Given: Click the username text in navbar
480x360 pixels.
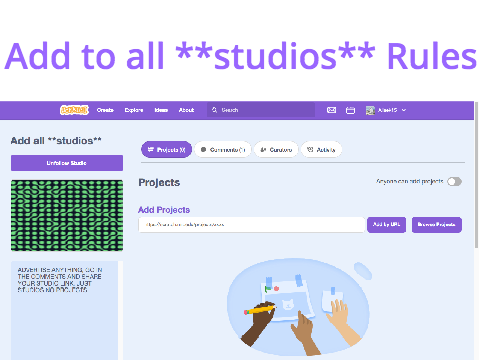Looking at the screenshot, I should click(387, 110).
